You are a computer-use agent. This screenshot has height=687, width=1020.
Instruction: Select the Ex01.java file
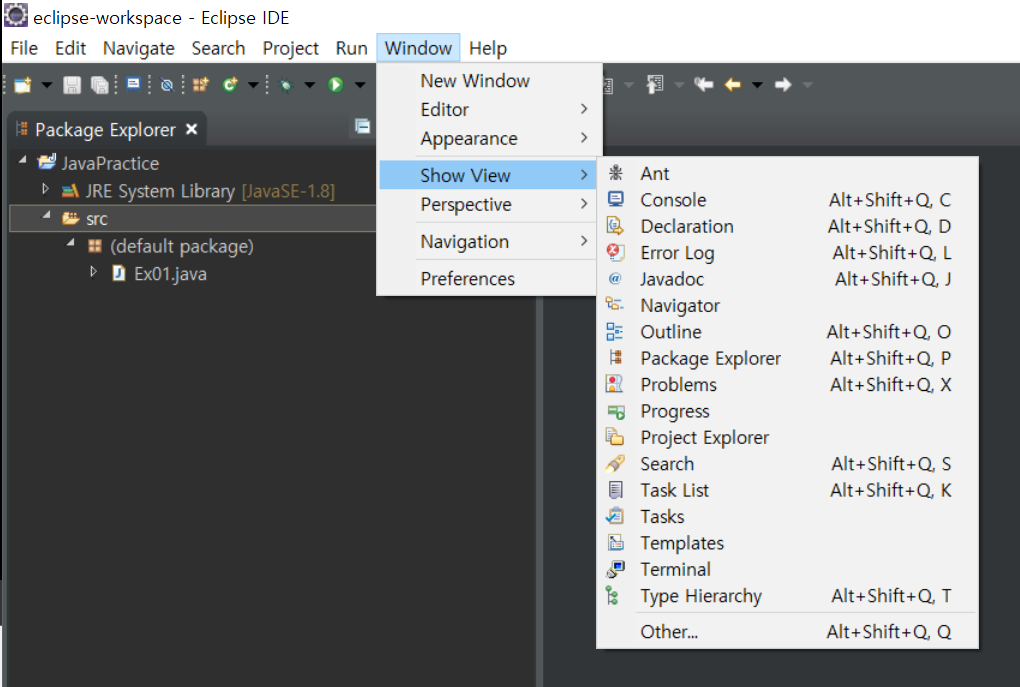pyautogui.click(x=159, y=274)
